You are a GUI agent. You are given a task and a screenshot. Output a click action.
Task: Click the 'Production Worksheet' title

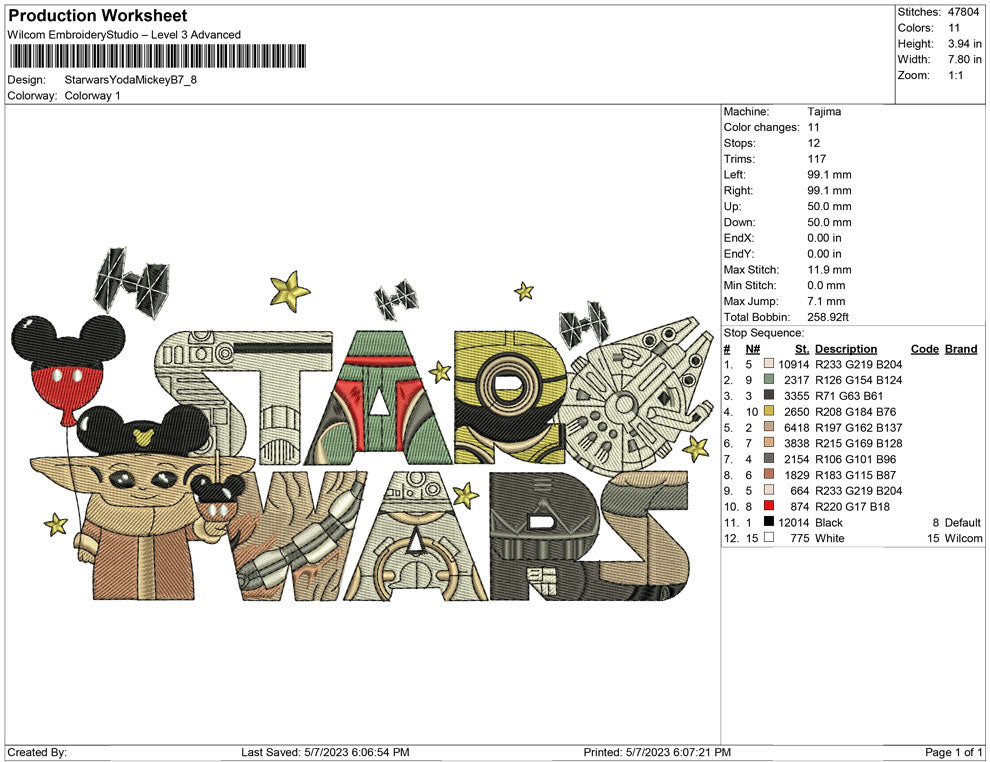(98, 16)
